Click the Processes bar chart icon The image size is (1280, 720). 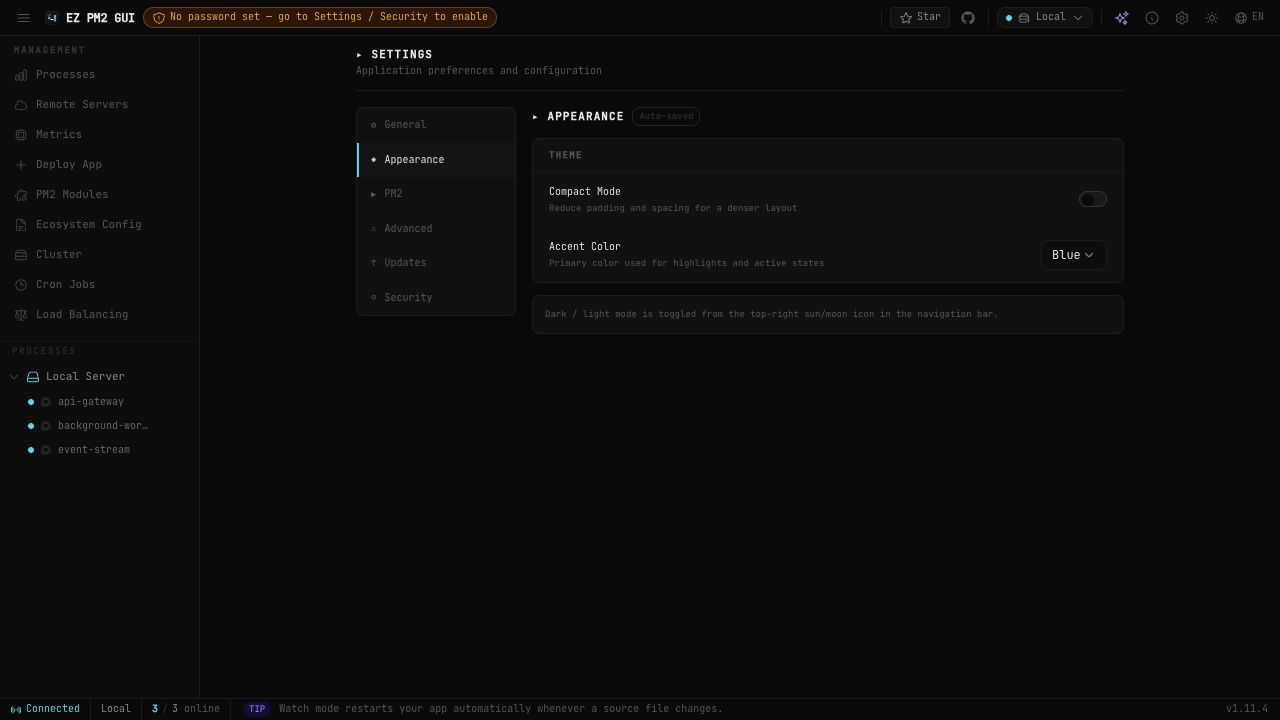coord(21,75)
